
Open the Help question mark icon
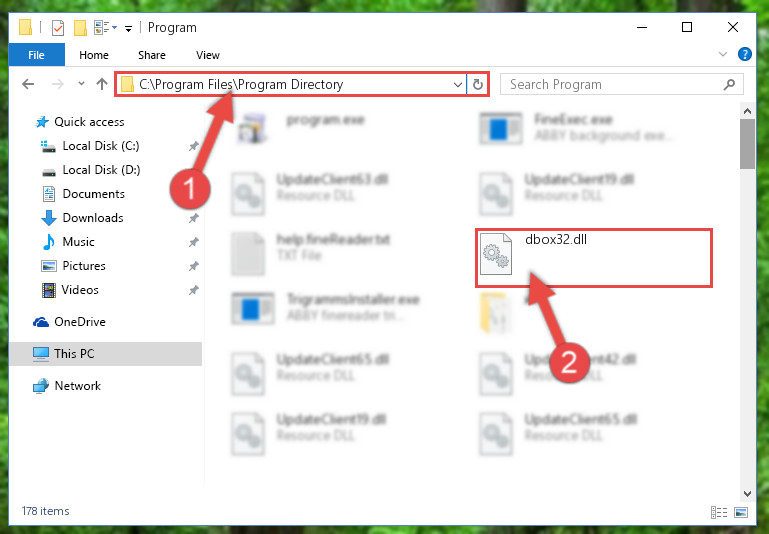click(744, 54)
